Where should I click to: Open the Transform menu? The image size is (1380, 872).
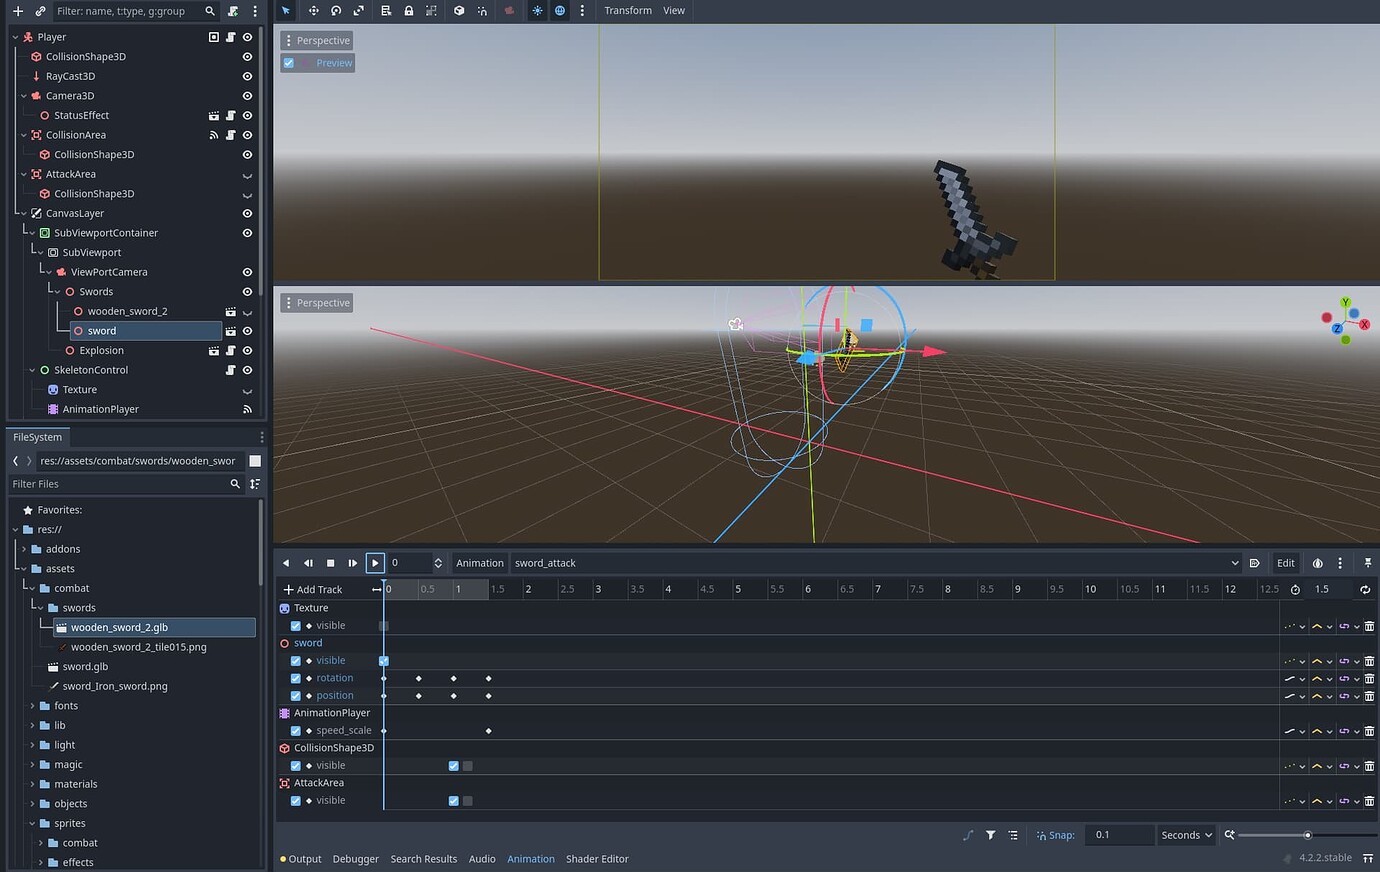(628, 10)
